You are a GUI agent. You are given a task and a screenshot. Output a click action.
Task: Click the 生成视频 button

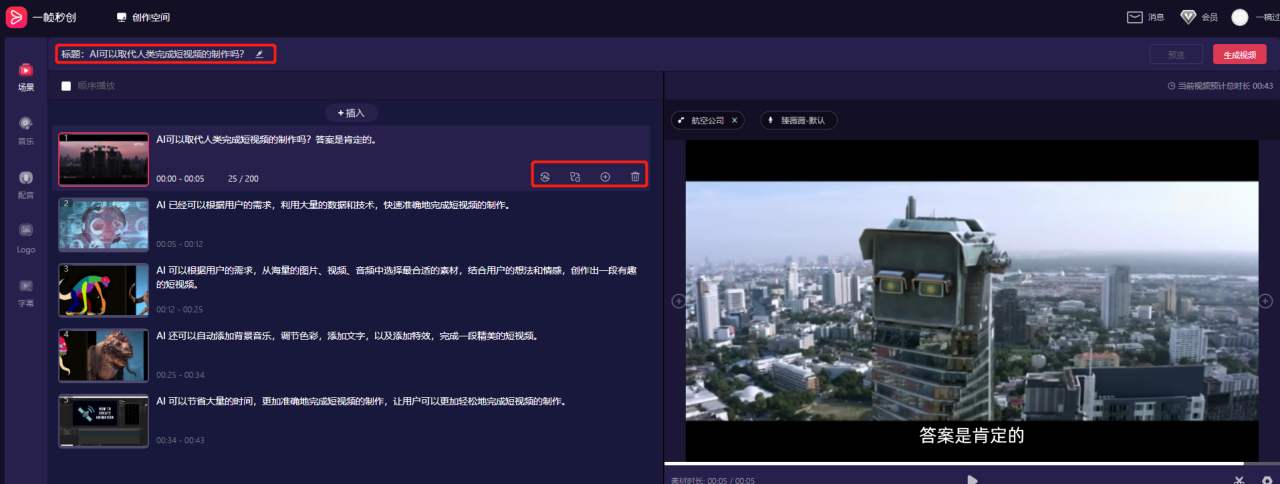[1239, 54]
